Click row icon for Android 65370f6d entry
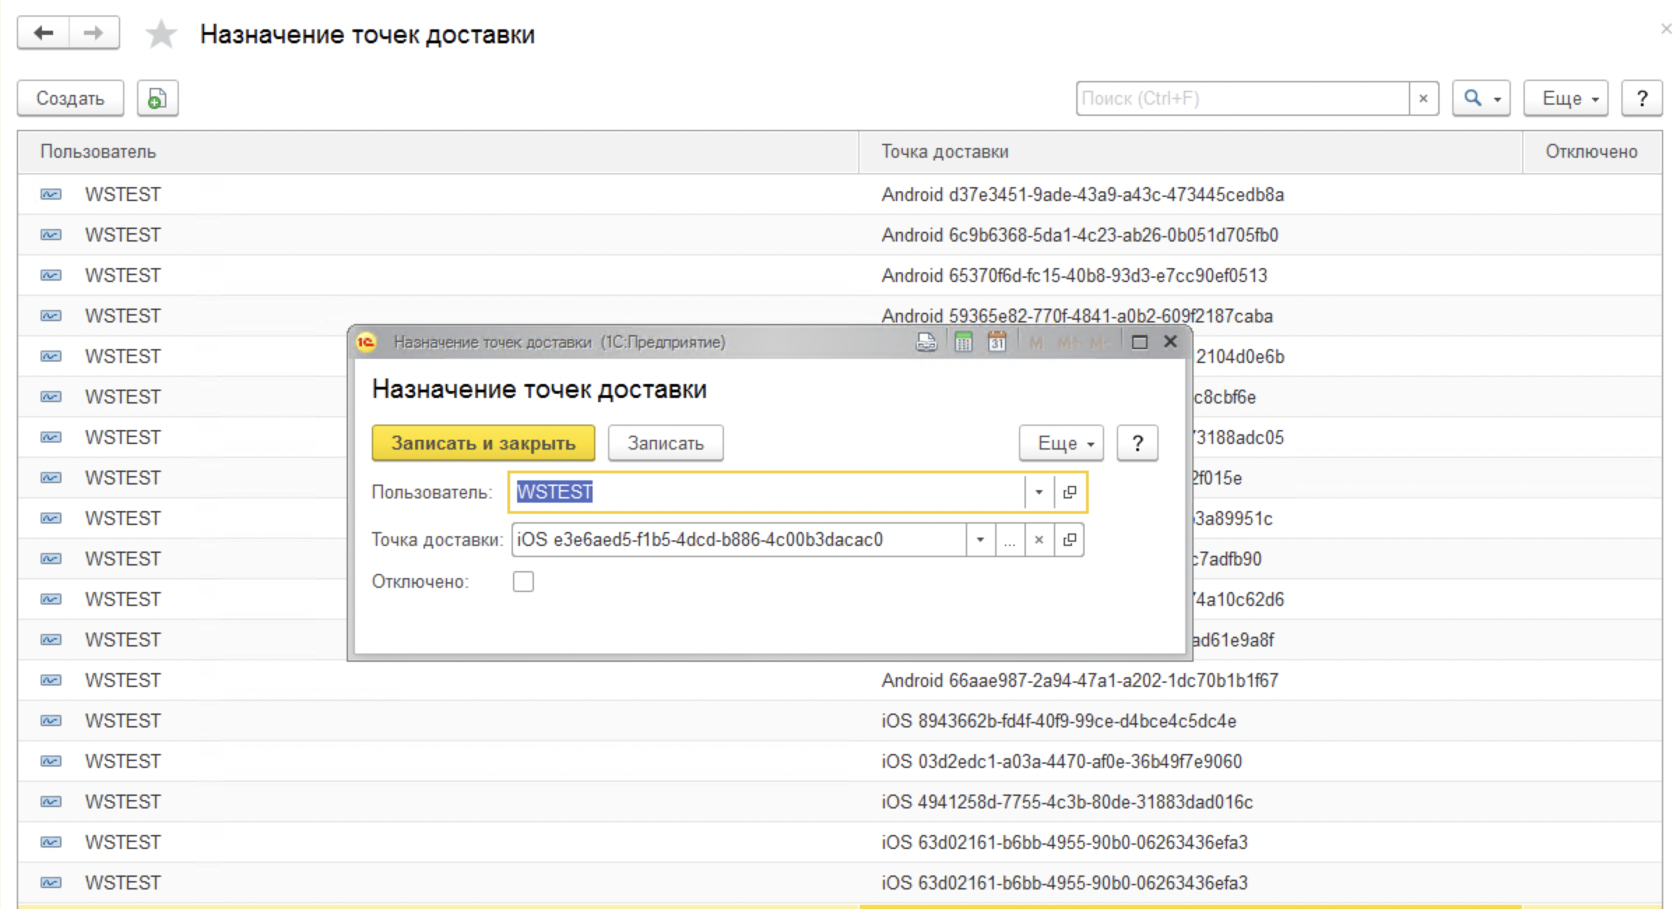Screen dimensions: 1680x909 (51, 276)
